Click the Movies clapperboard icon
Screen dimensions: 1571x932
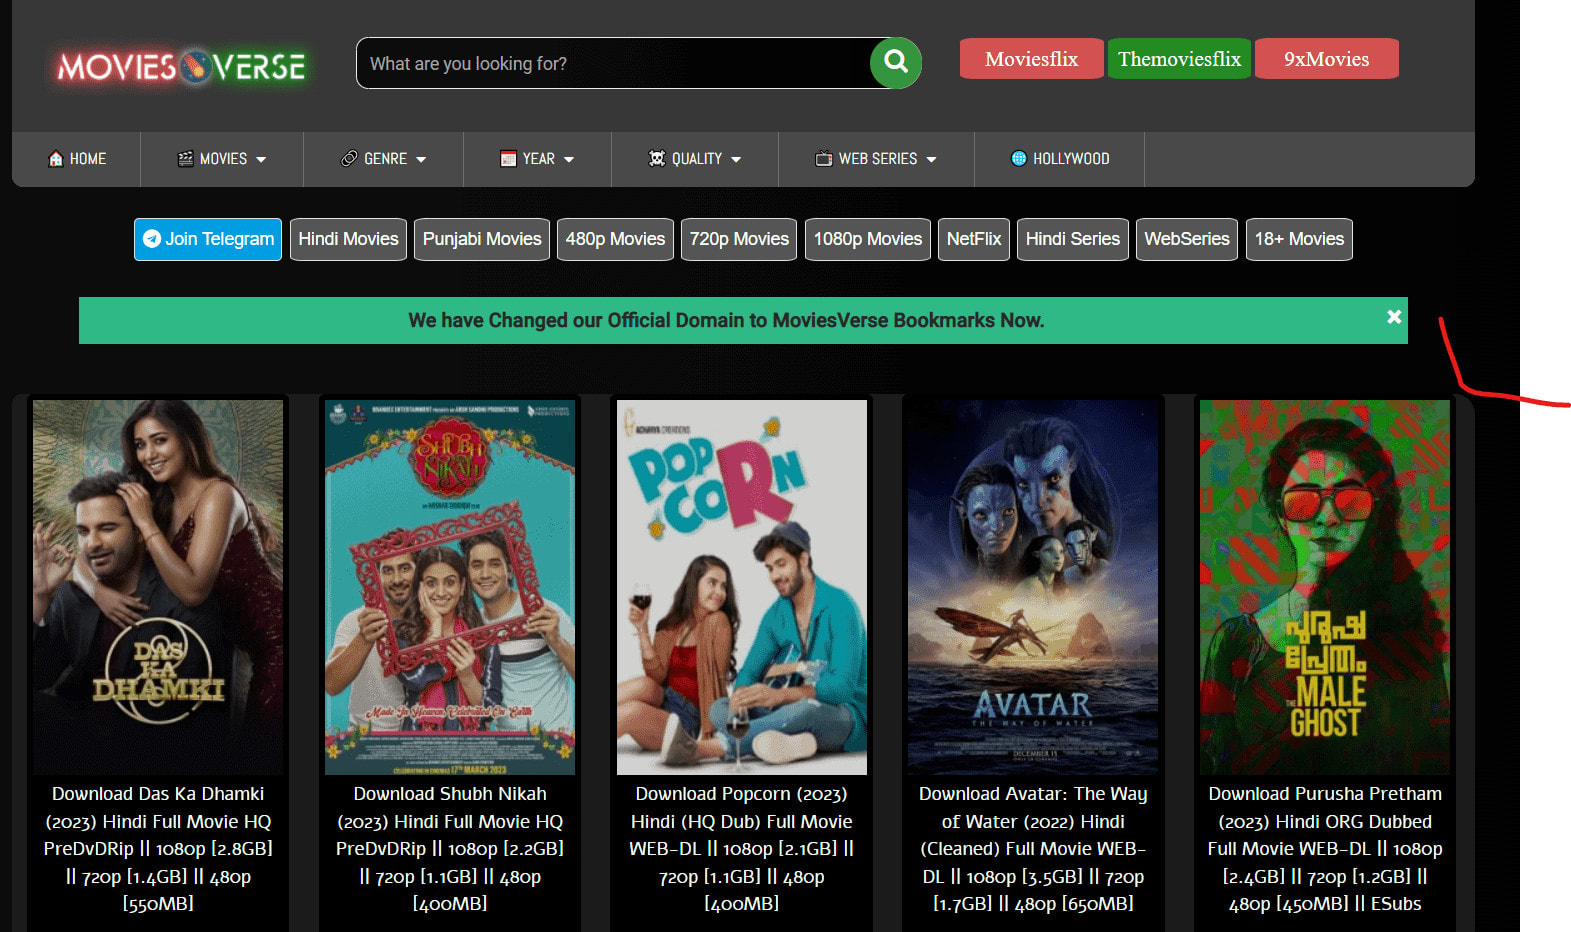point(186,159)
